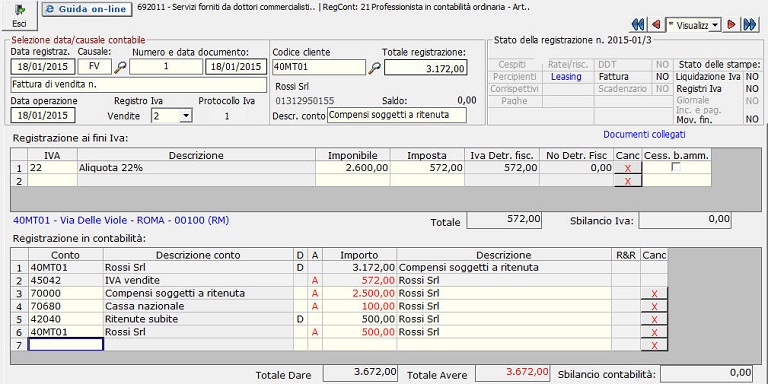Click the Totale registrazione field 3.172,00
768x384 pixels.
[426, 68]
